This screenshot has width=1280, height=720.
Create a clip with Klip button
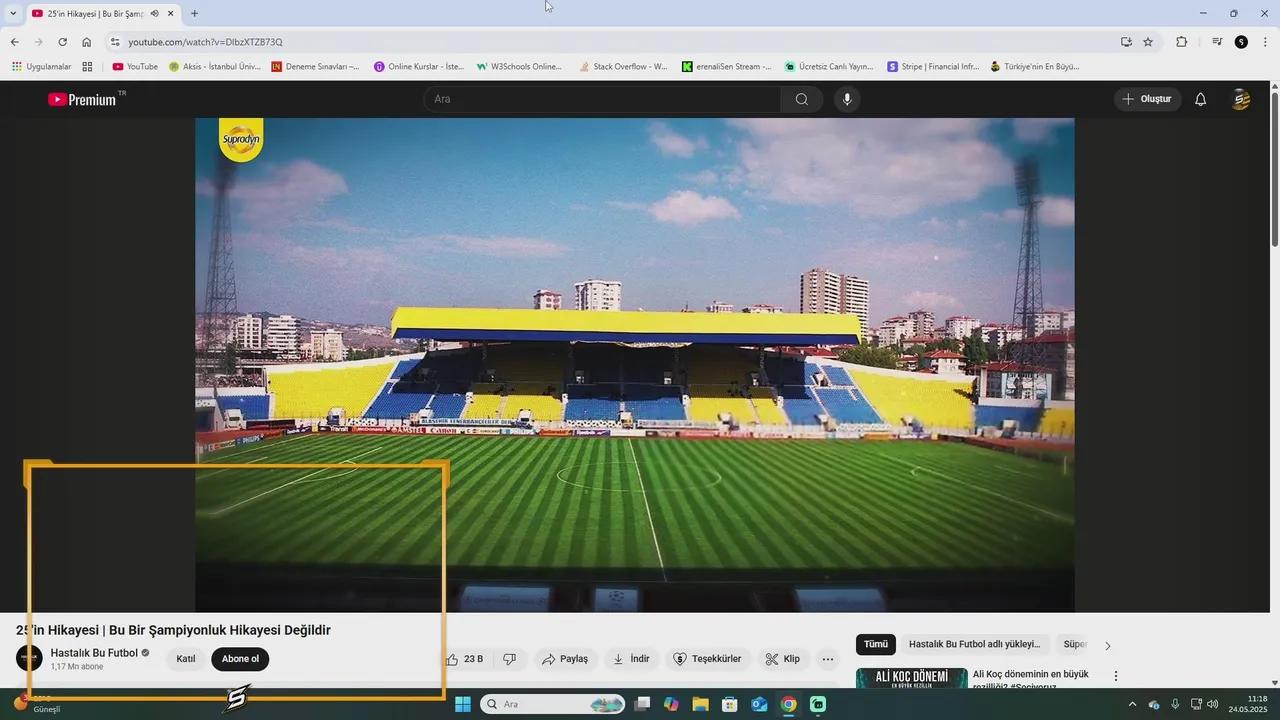coord(782,659)
